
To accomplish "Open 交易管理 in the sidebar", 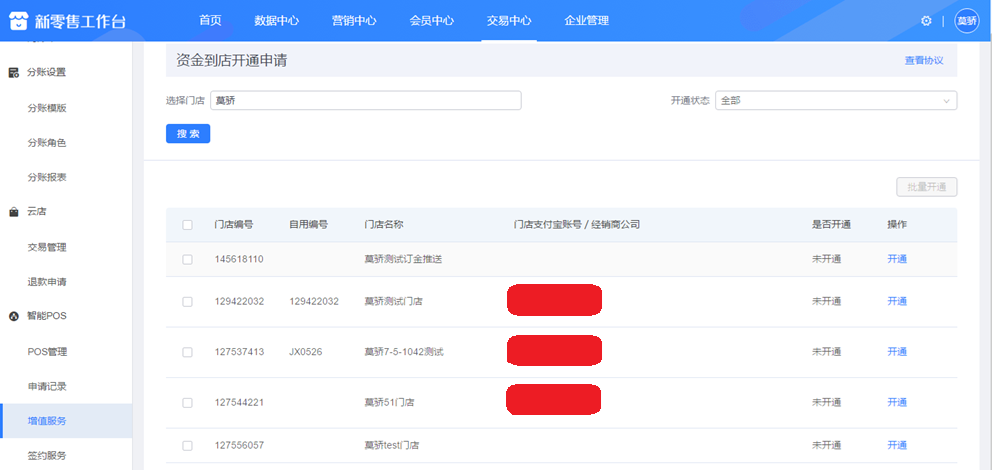I will (47, 247).
